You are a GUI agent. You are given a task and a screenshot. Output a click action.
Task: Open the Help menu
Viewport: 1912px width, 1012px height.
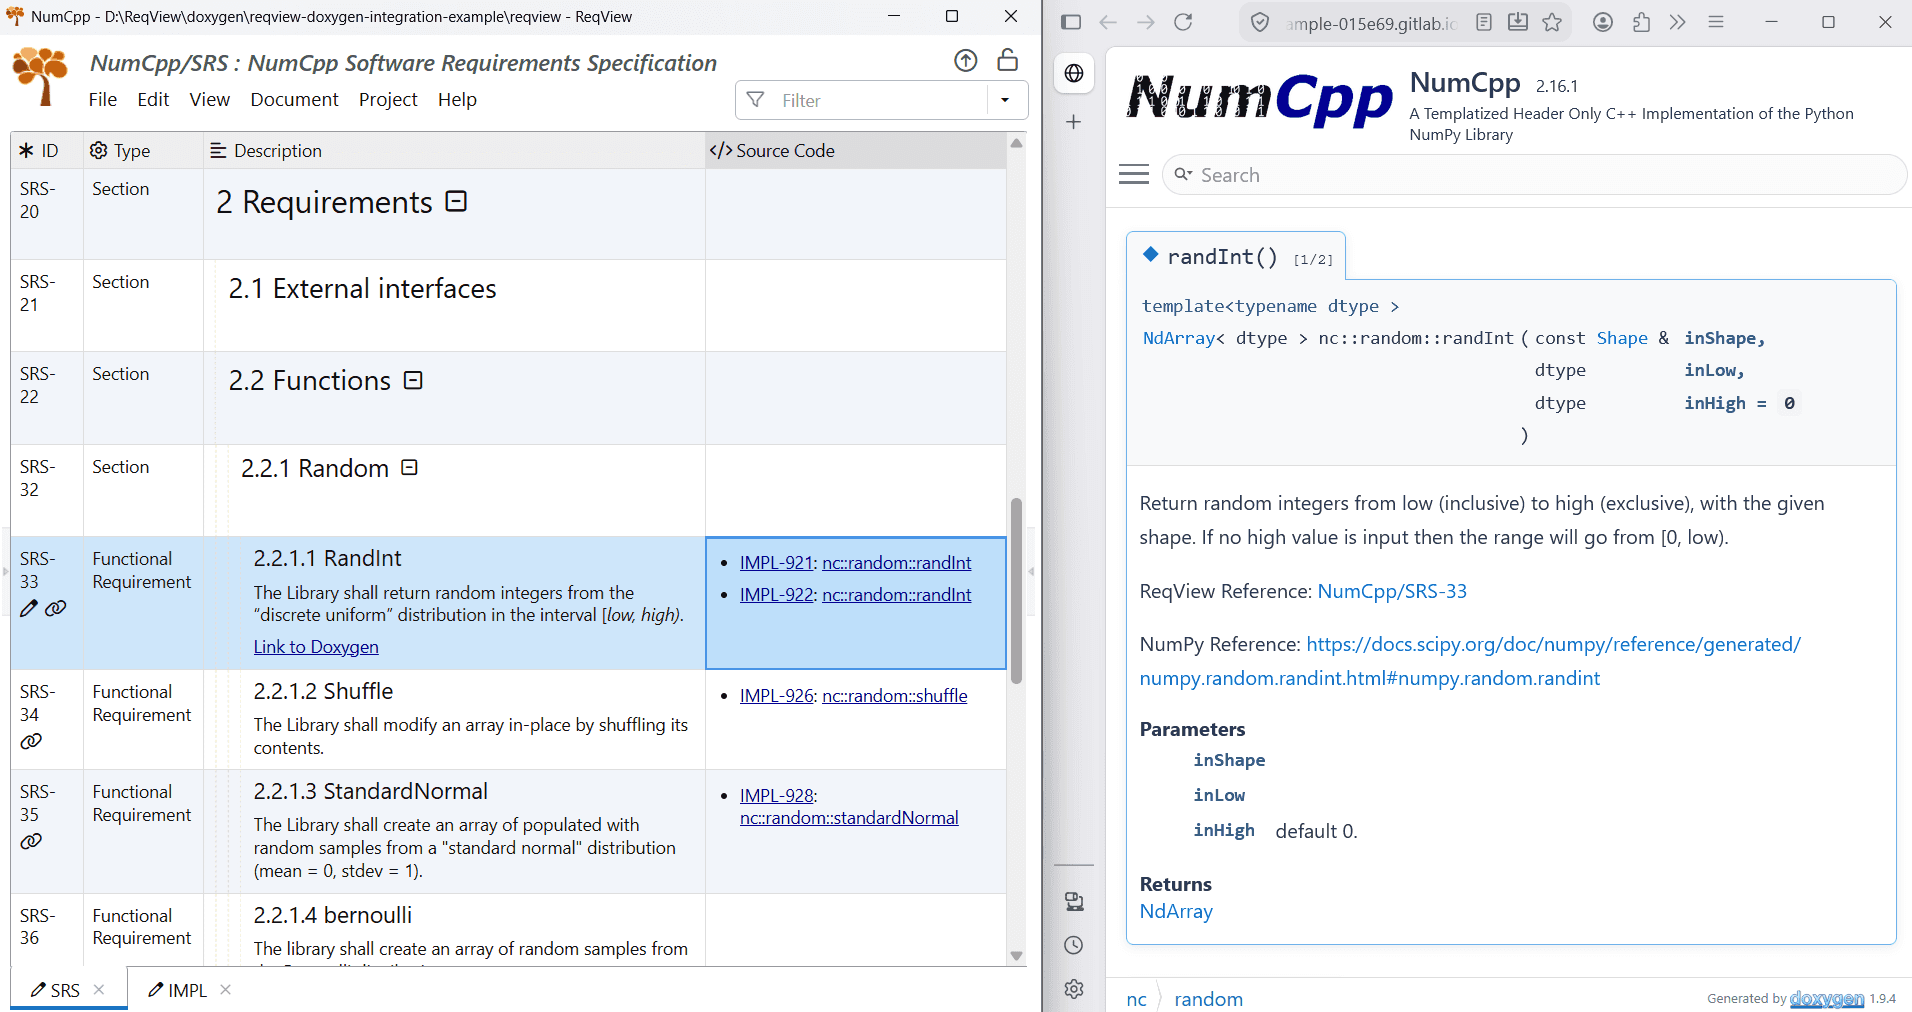tap(457, 99)
